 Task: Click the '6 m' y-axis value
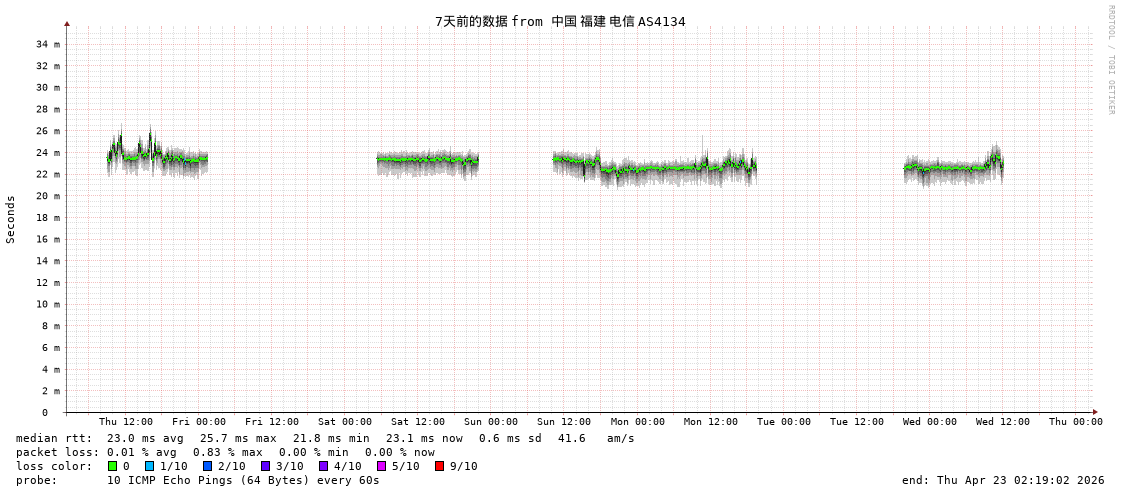51,347
